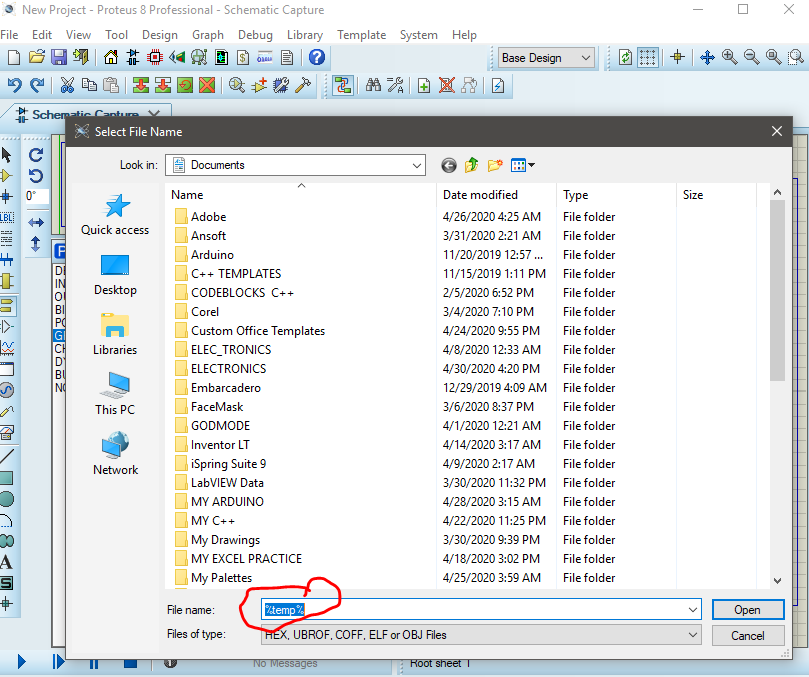Screen dimensions: 809x677
Task: Select the My Palettes folder
Action: pos(221,578)
